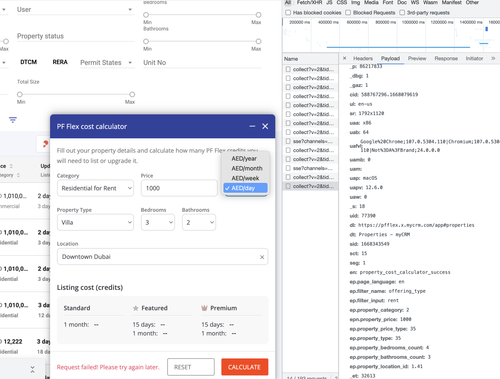This screenshot has height=379, width=500.
Task: Filter network by Img
Action: coord(355,2)
